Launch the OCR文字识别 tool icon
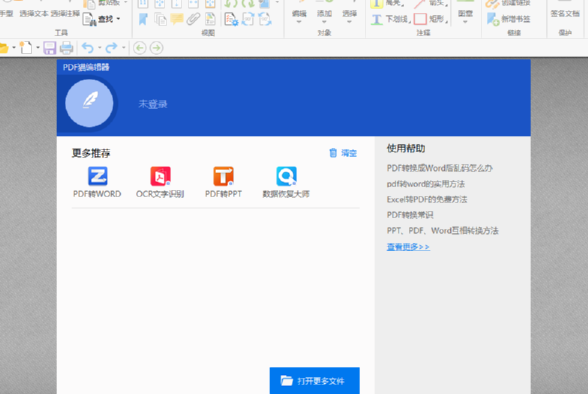The width and height of the screenshot is (588, 394). pos(160,176)
